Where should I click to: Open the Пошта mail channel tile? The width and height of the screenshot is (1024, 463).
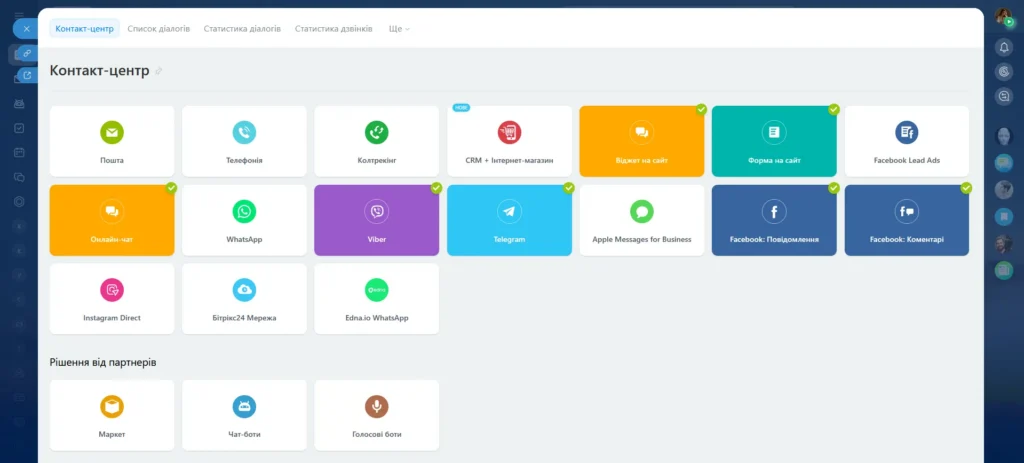tap(112, 141)
